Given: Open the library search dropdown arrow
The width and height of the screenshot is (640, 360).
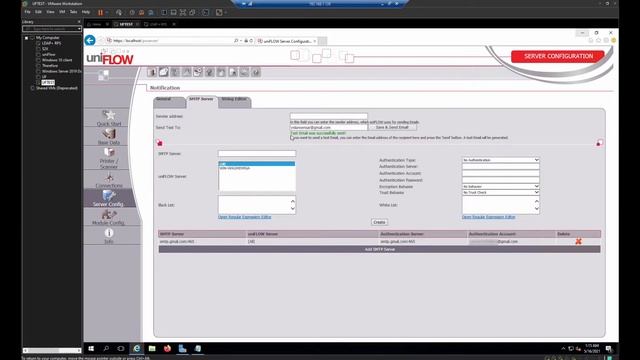Looking at the screenshot, I should coord(79,29).
